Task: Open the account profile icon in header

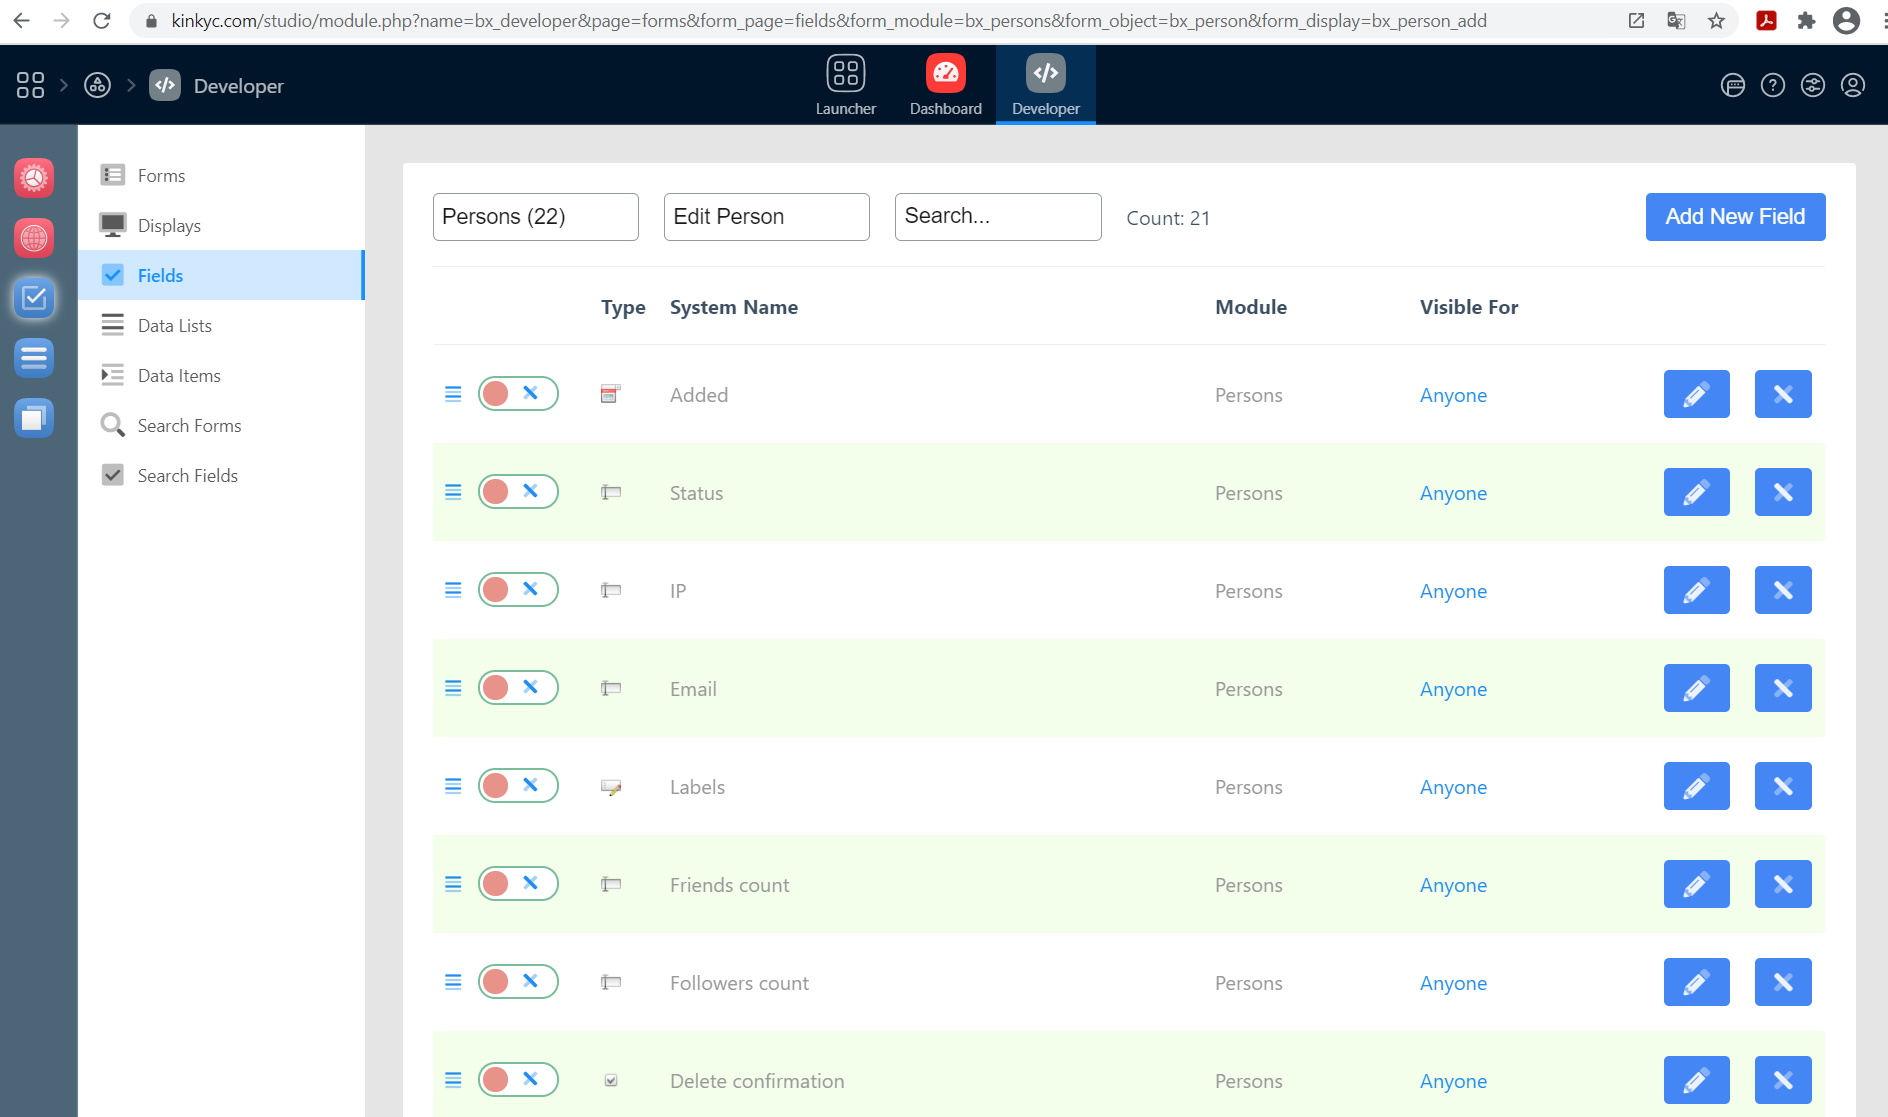Action: pos(1852,86)
